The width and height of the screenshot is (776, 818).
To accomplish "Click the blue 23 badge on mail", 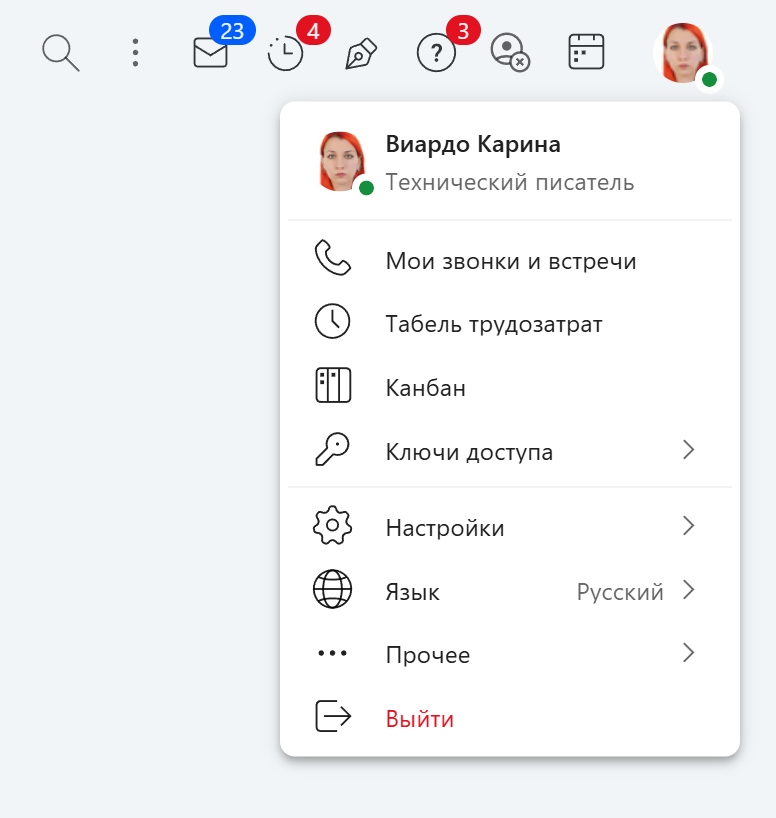I will [232, 31].
